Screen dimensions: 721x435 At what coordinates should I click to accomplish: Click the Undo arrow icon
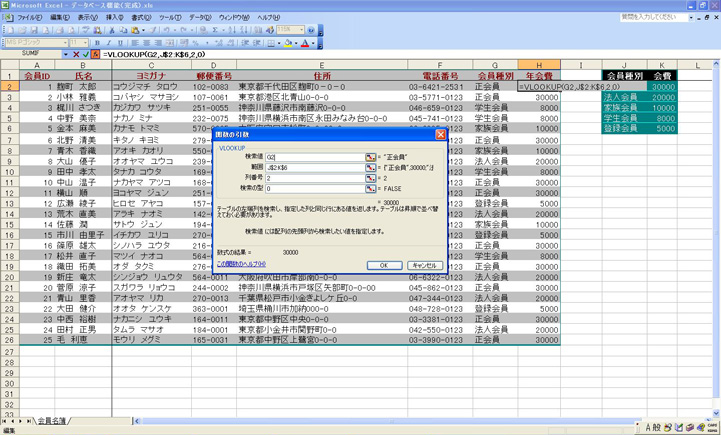166,30
